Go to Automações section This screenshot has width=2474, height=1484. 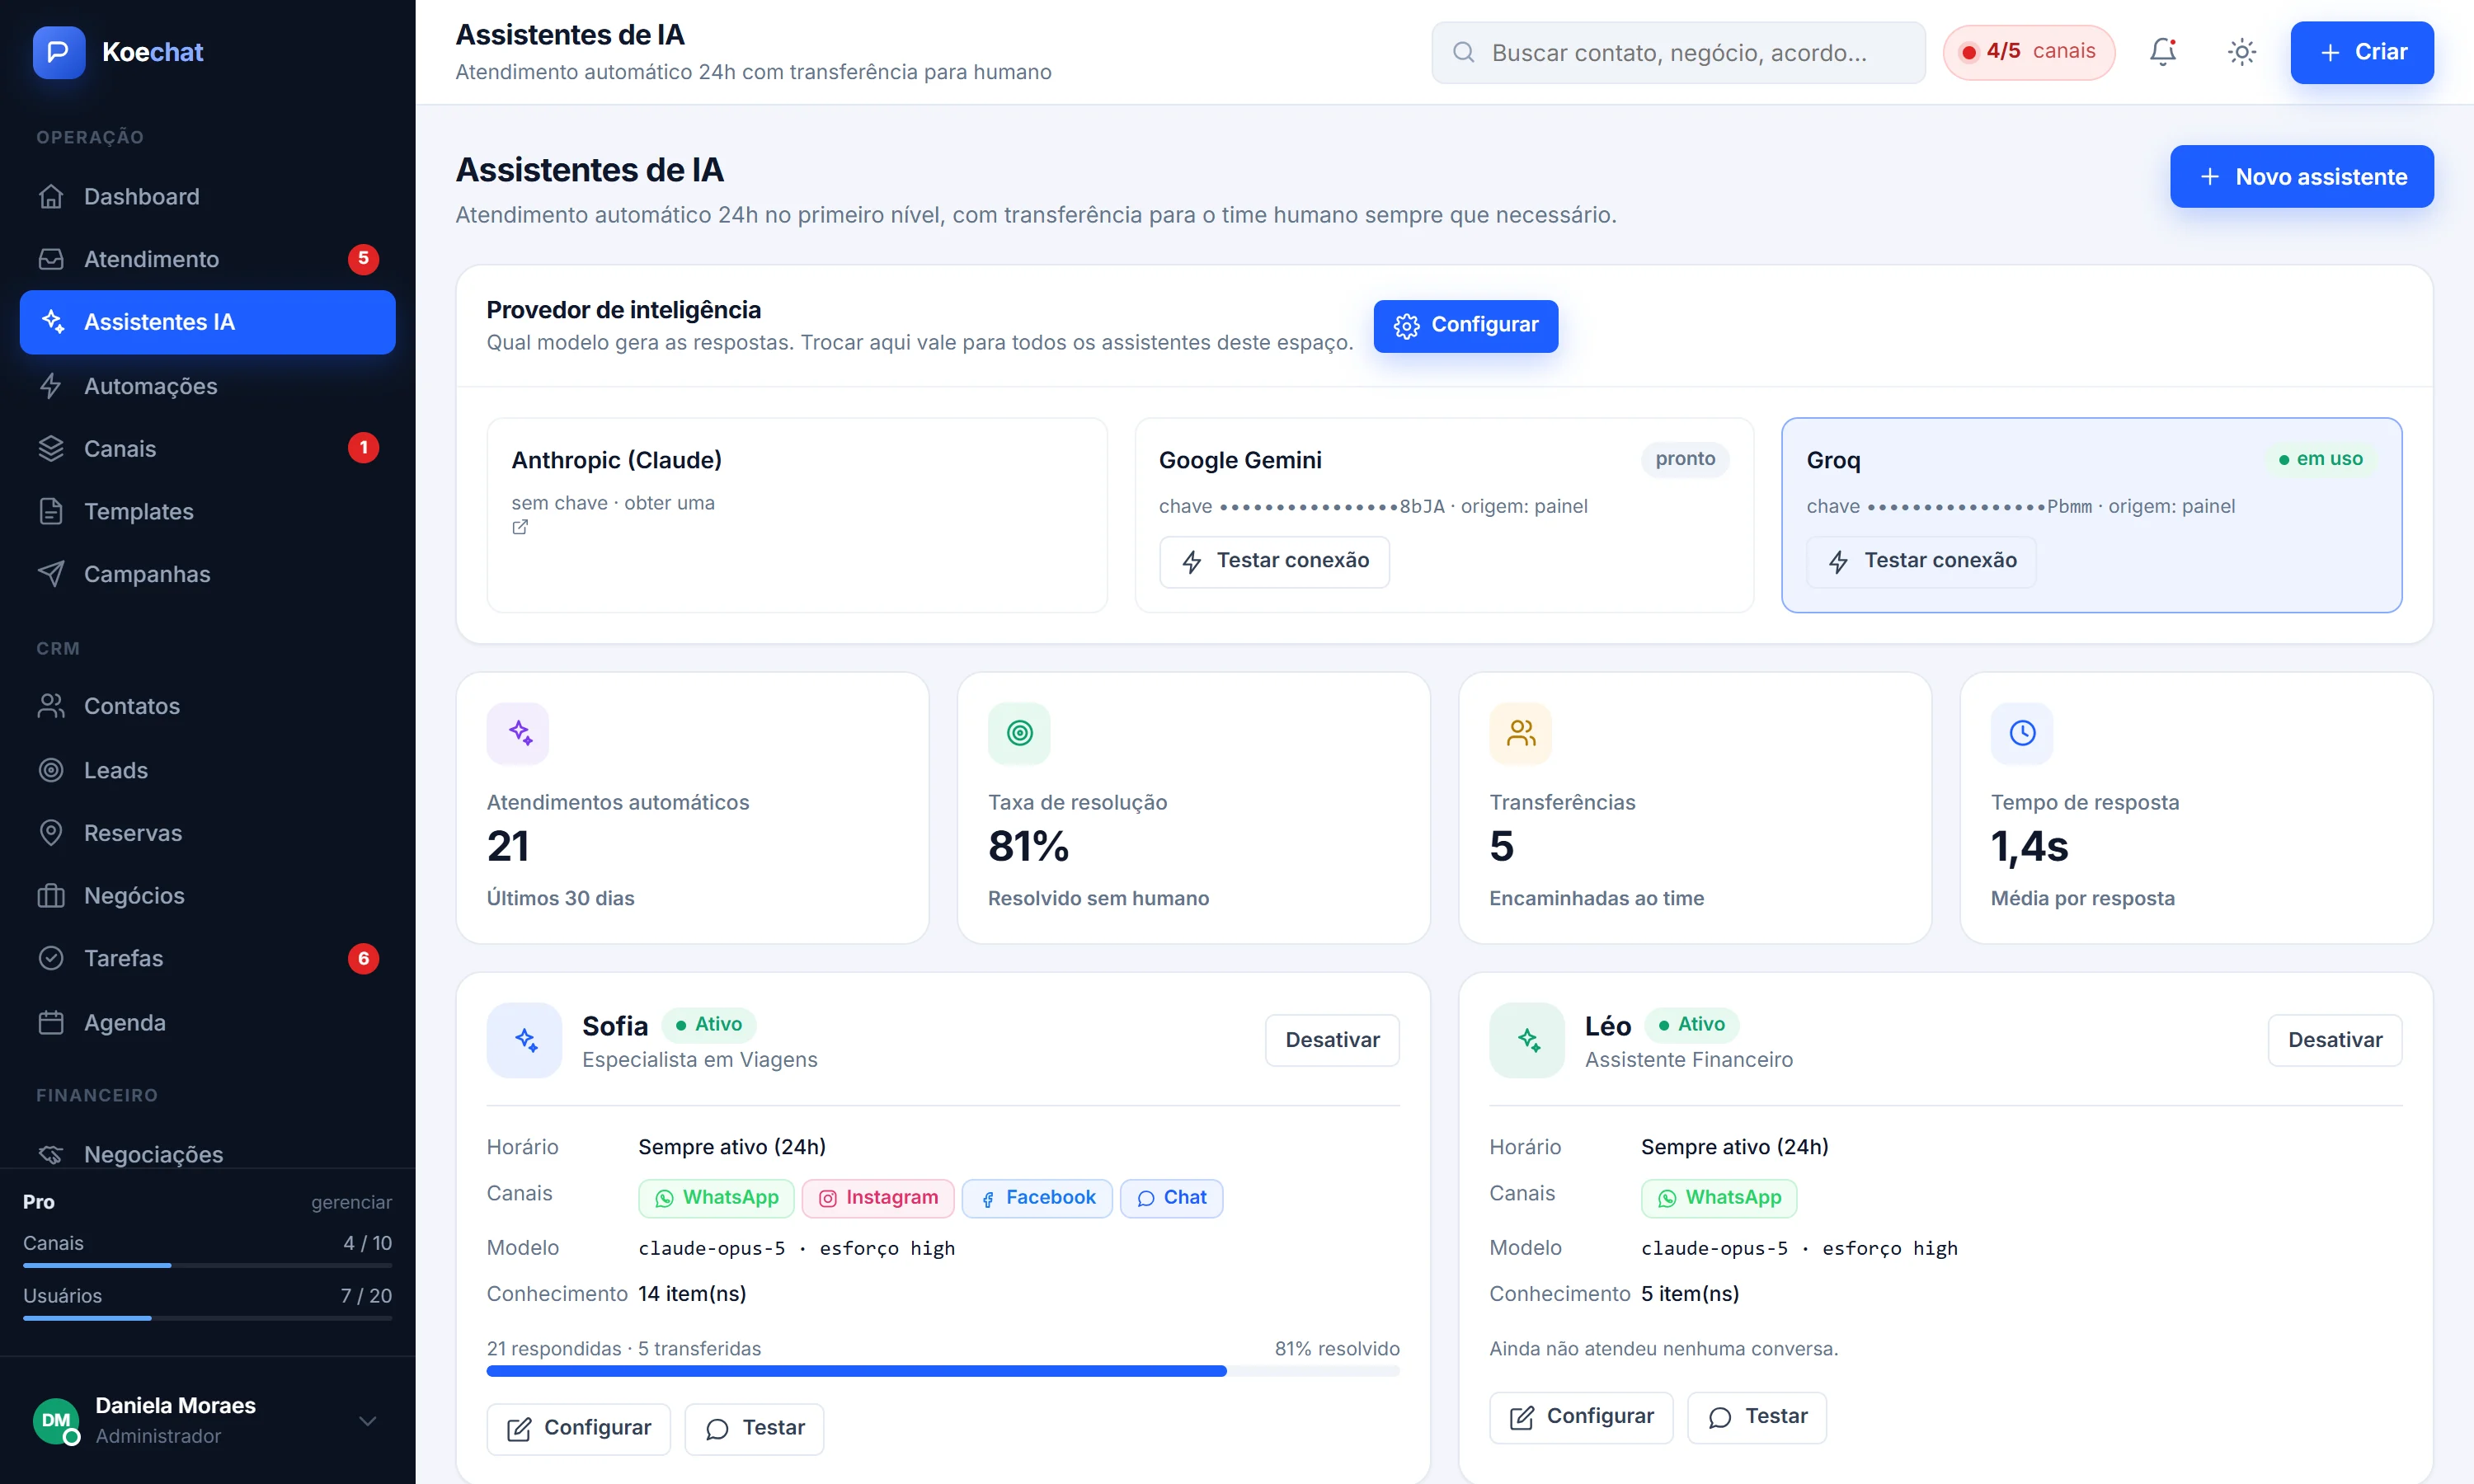click(x=208, y=385)
